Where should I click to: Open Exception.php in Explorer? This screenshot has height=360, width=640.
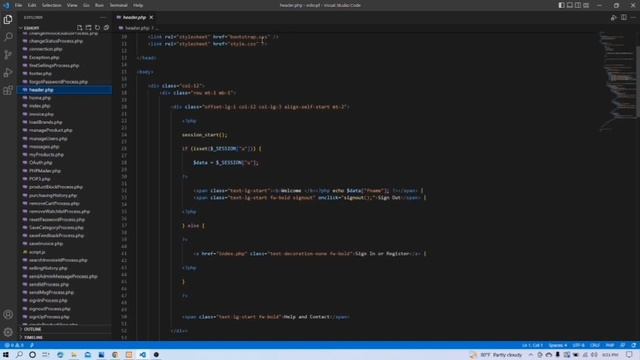44,57
